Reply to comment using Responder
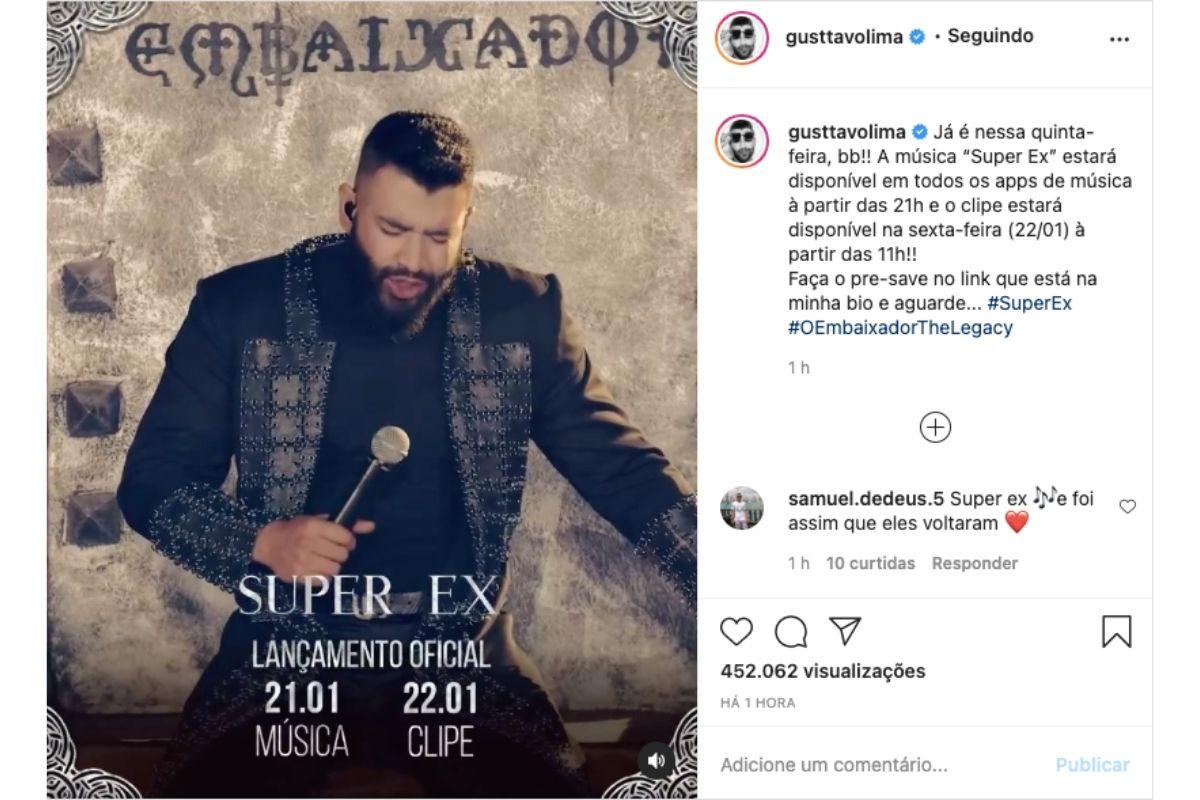The height and width of the screenshot is (800, 1200). click(x=975, y=563)
